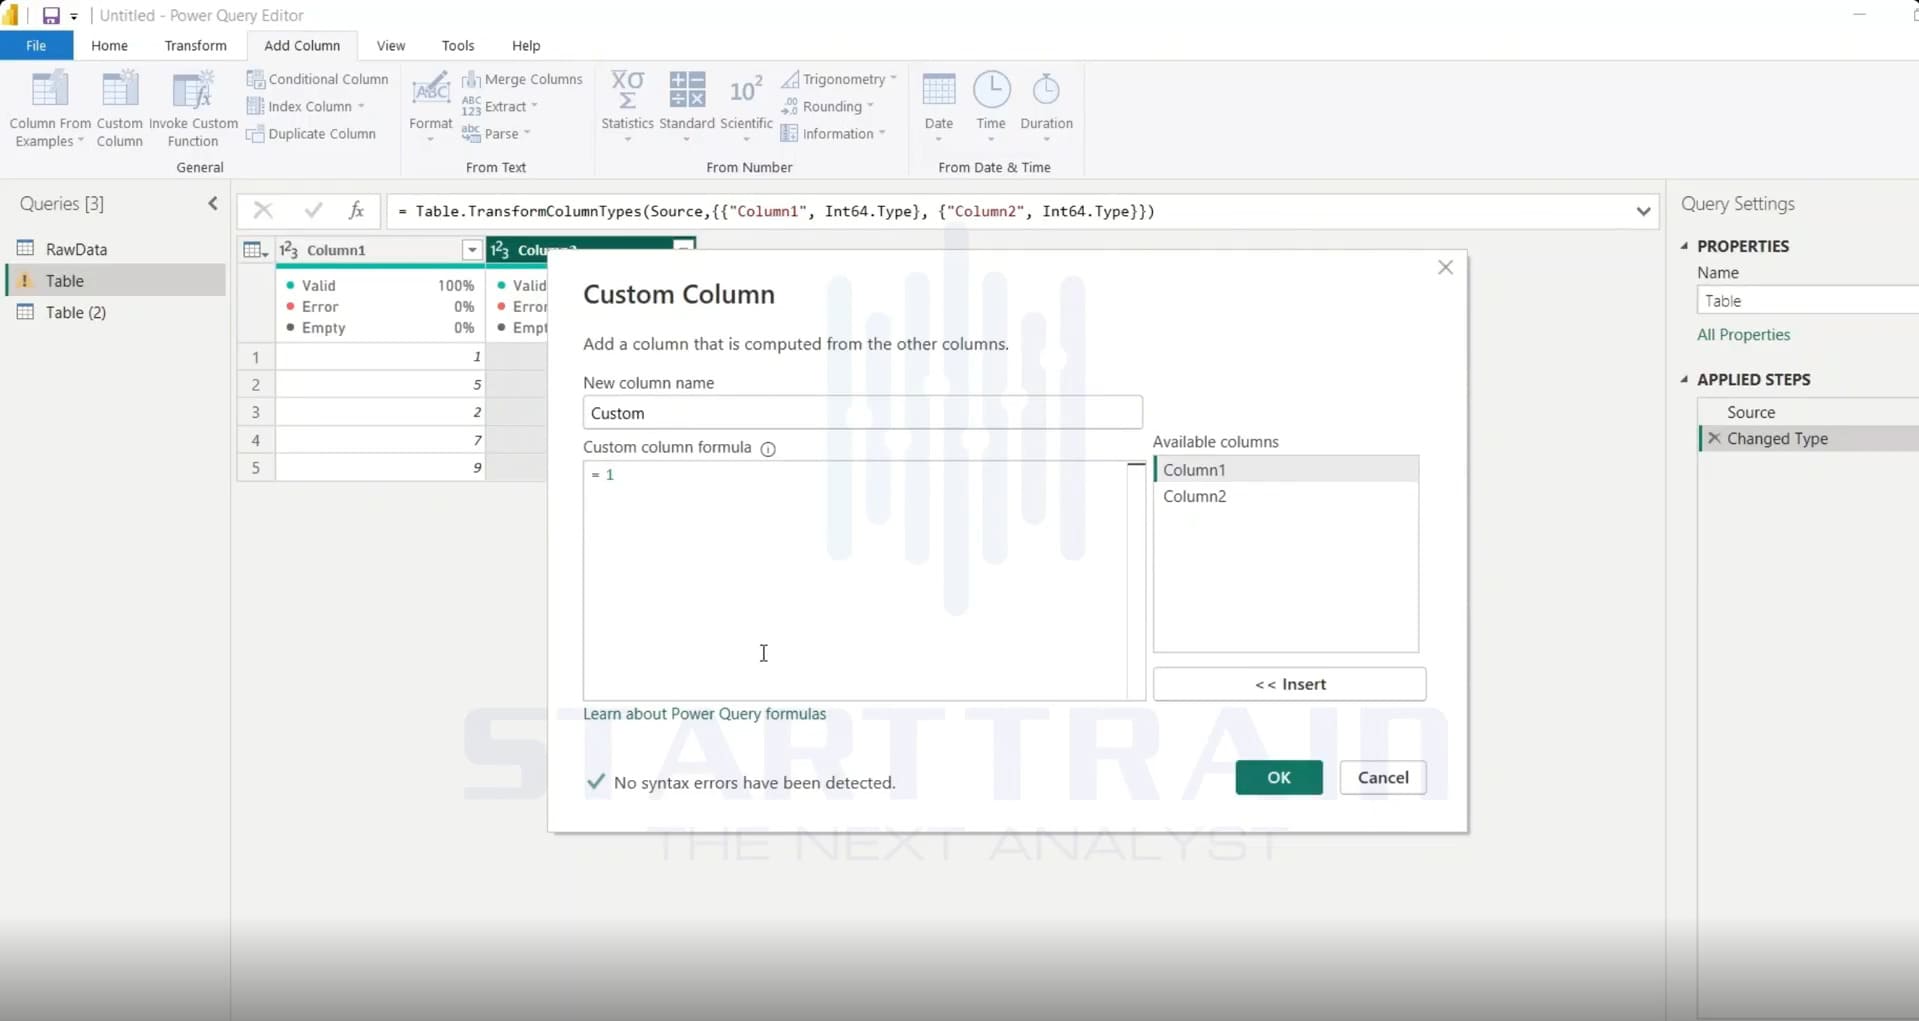Open quick access toolbar dropdown
This screenshot has height=1021, width=1919.
(x=74, y=16)
